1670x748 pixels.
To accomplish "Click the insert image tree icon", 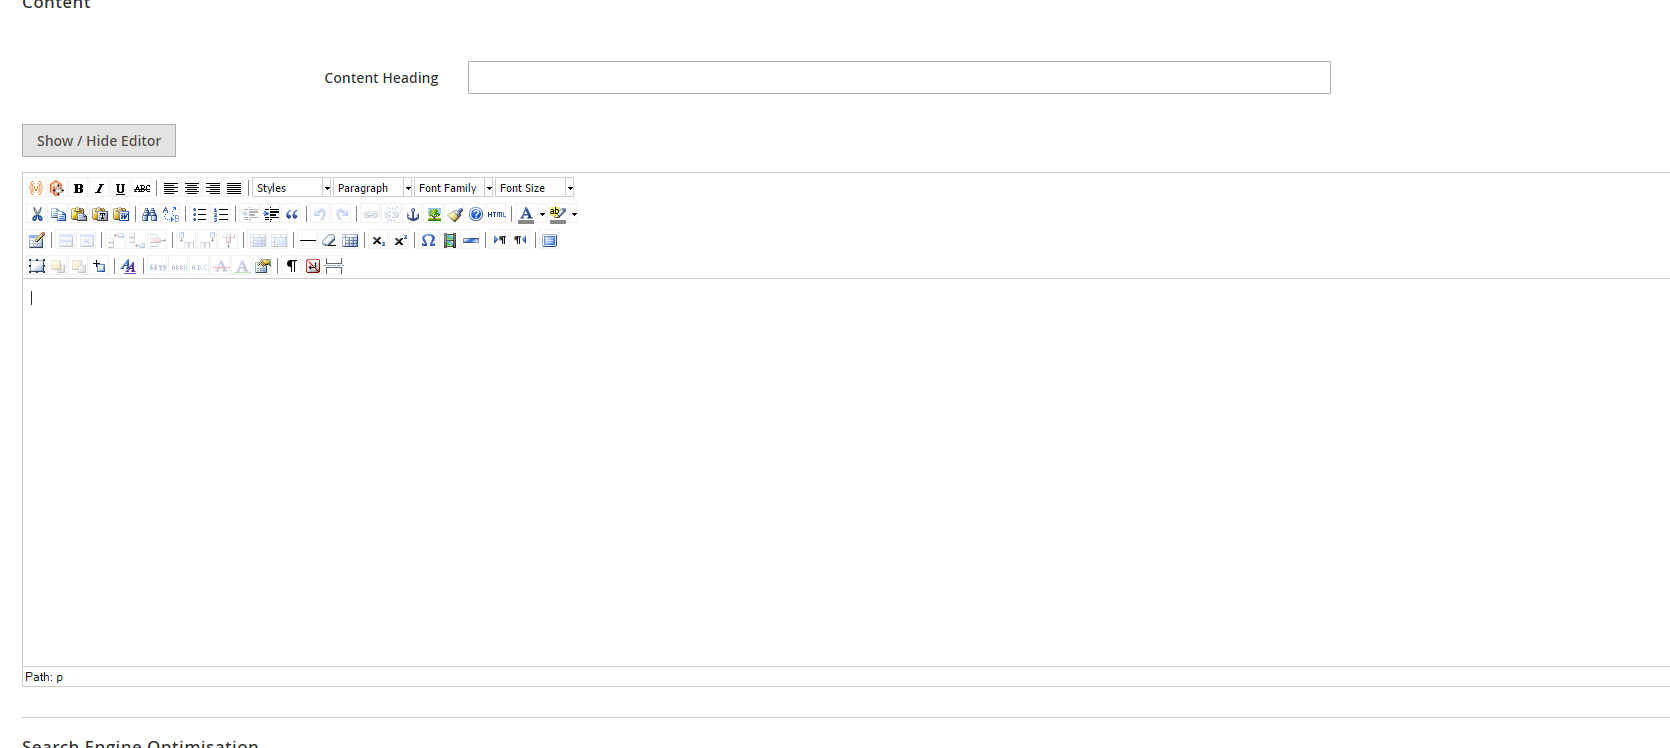I will (434, 214).
